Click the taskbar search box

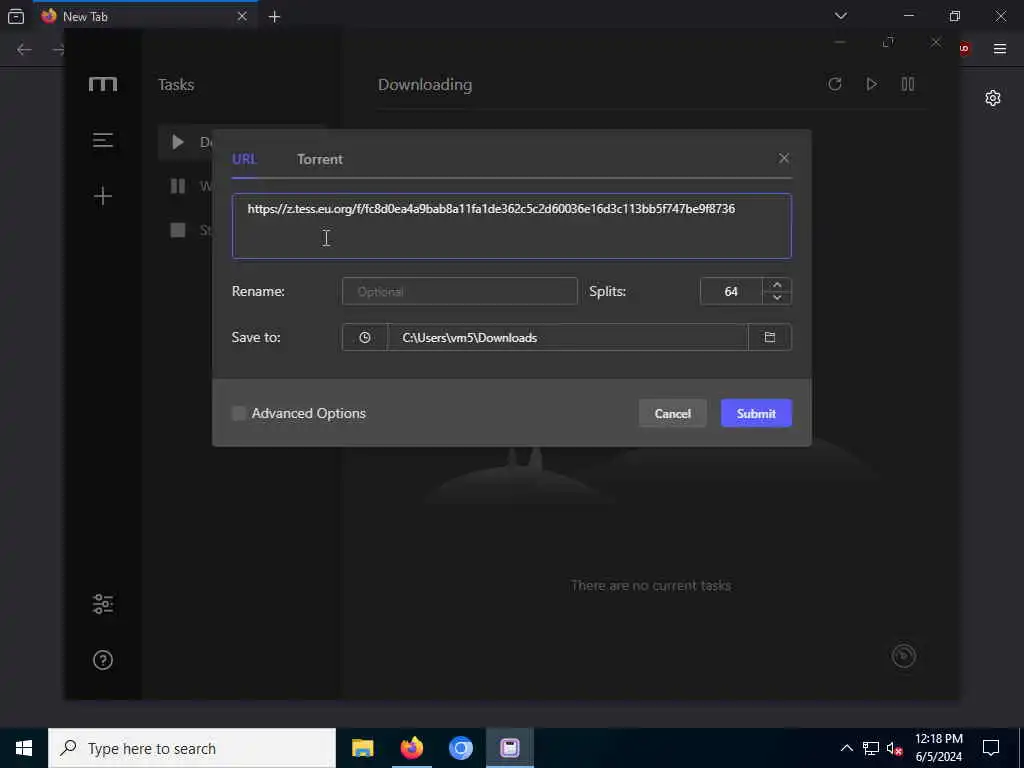coord(192,748)
